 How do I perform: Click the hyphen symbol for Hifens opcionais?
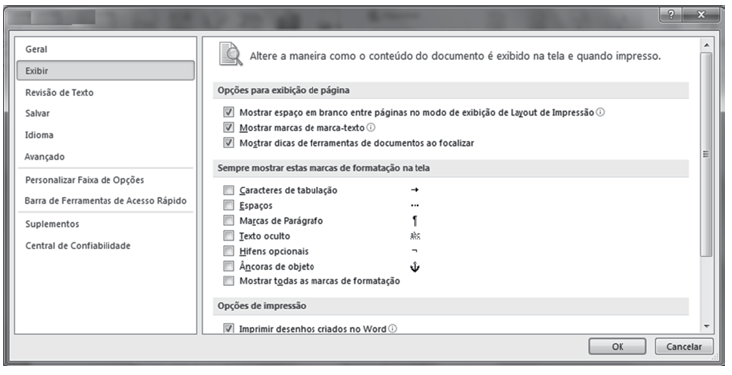(x=415, y=251)
